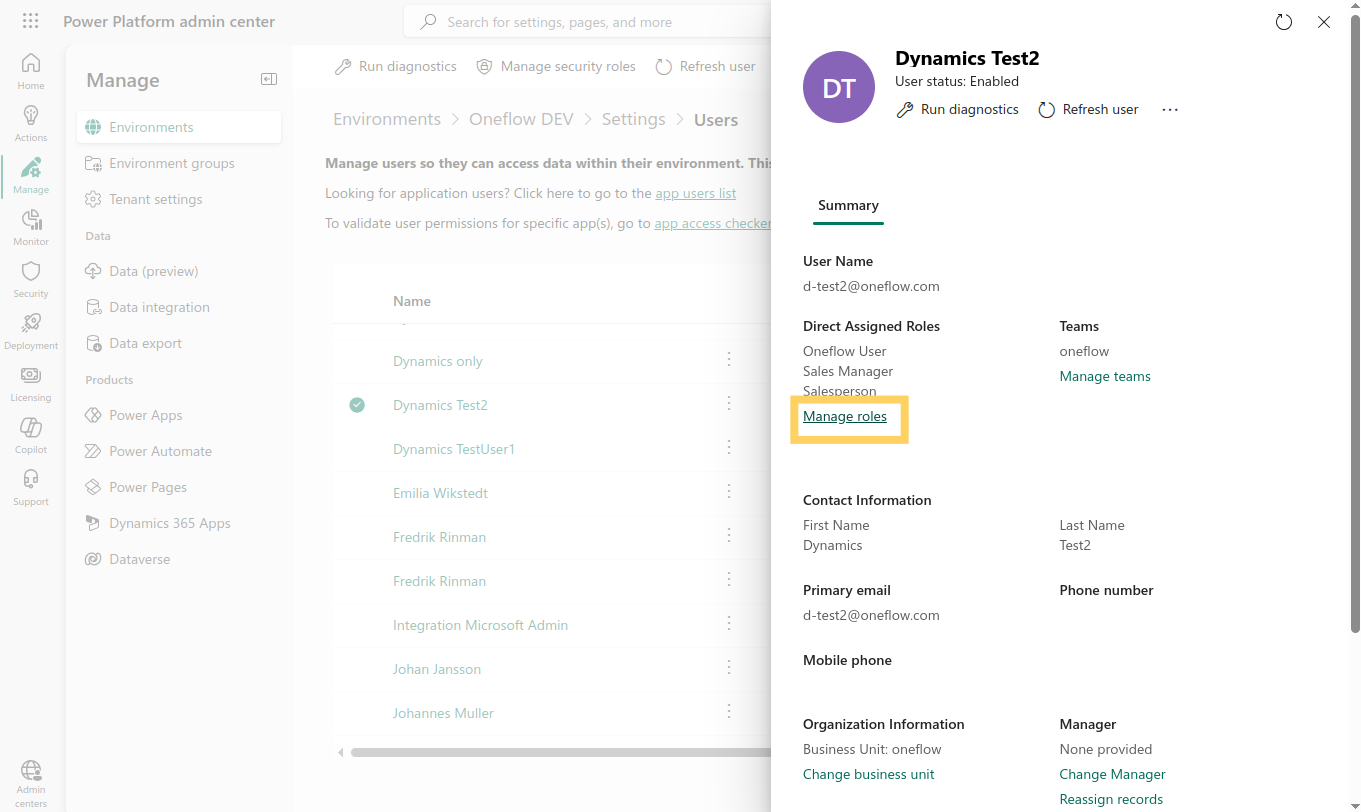Open the app access checker link
Image resolution: width=1361 pixels, height=812 pixels.
coord(712,223)
